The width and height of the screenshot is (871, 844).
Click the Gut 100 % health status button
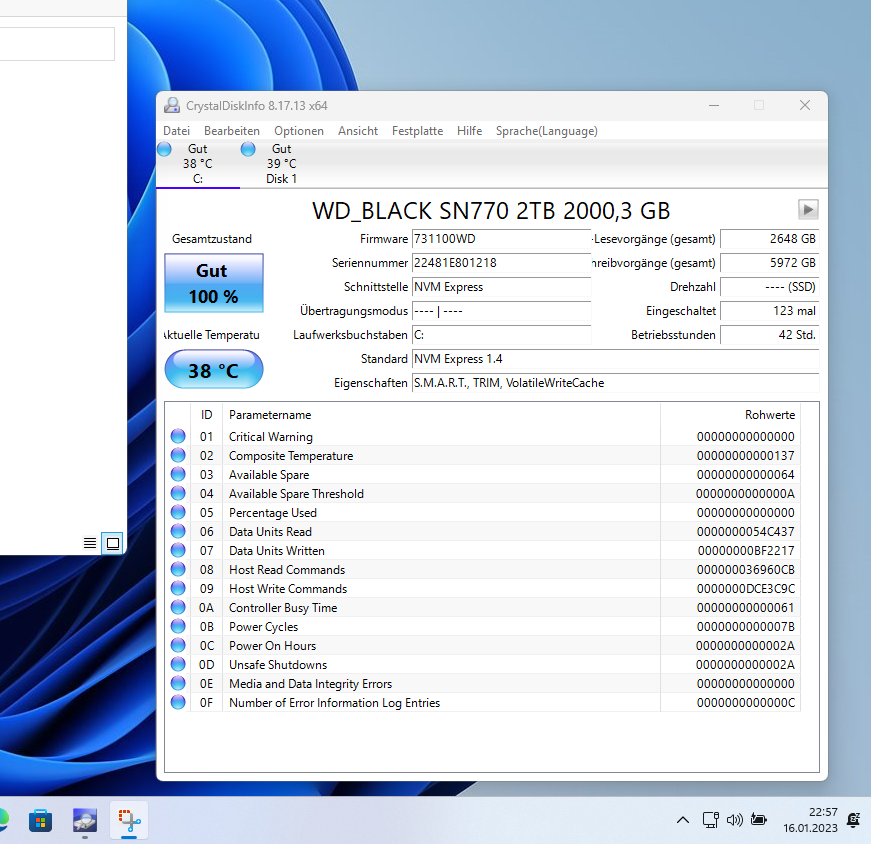[x=214, y=283]
